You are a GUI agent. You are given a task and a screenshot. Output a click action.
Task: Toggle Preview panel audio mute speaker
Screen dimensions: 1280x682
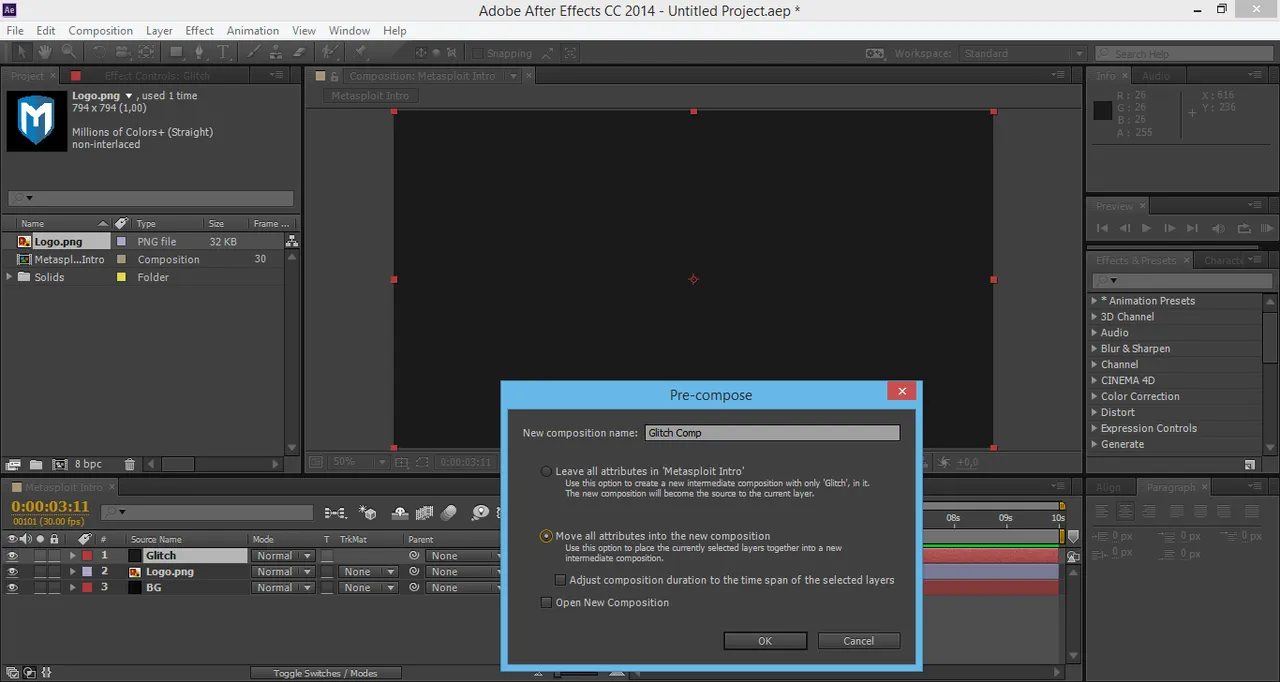[x=1217, y=228]
